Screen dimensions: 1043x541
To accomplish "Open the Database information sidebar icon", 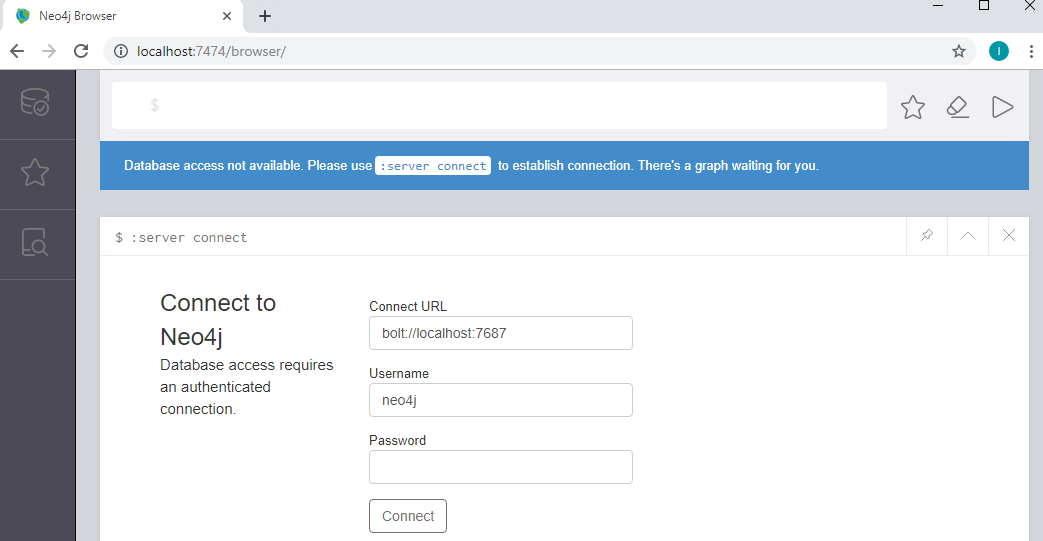I will (x=35, y=102).
